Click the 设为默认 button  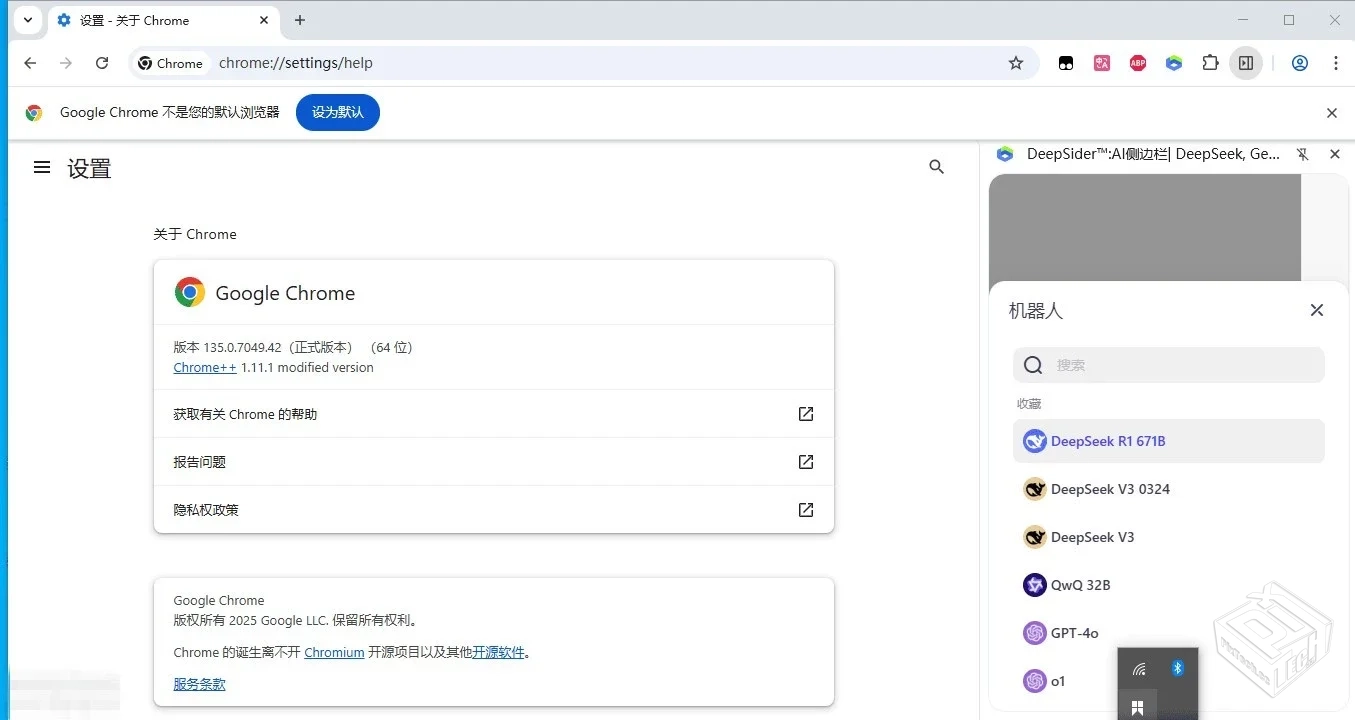[337, 112]
